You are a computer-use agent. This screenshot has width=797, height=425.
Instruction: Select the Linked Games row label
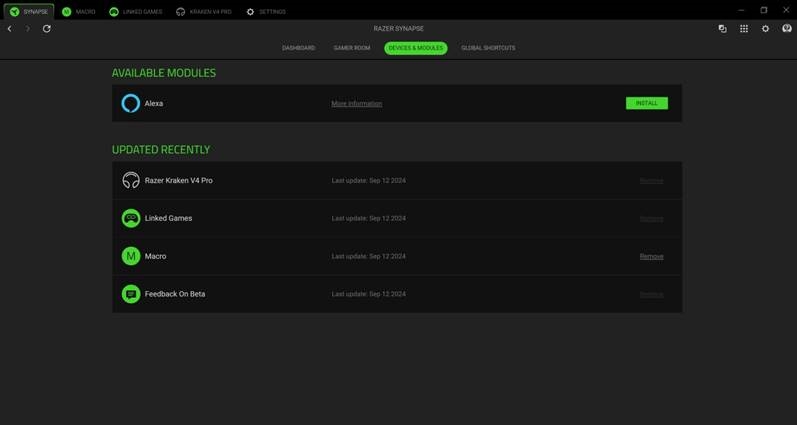coord(168,218)
